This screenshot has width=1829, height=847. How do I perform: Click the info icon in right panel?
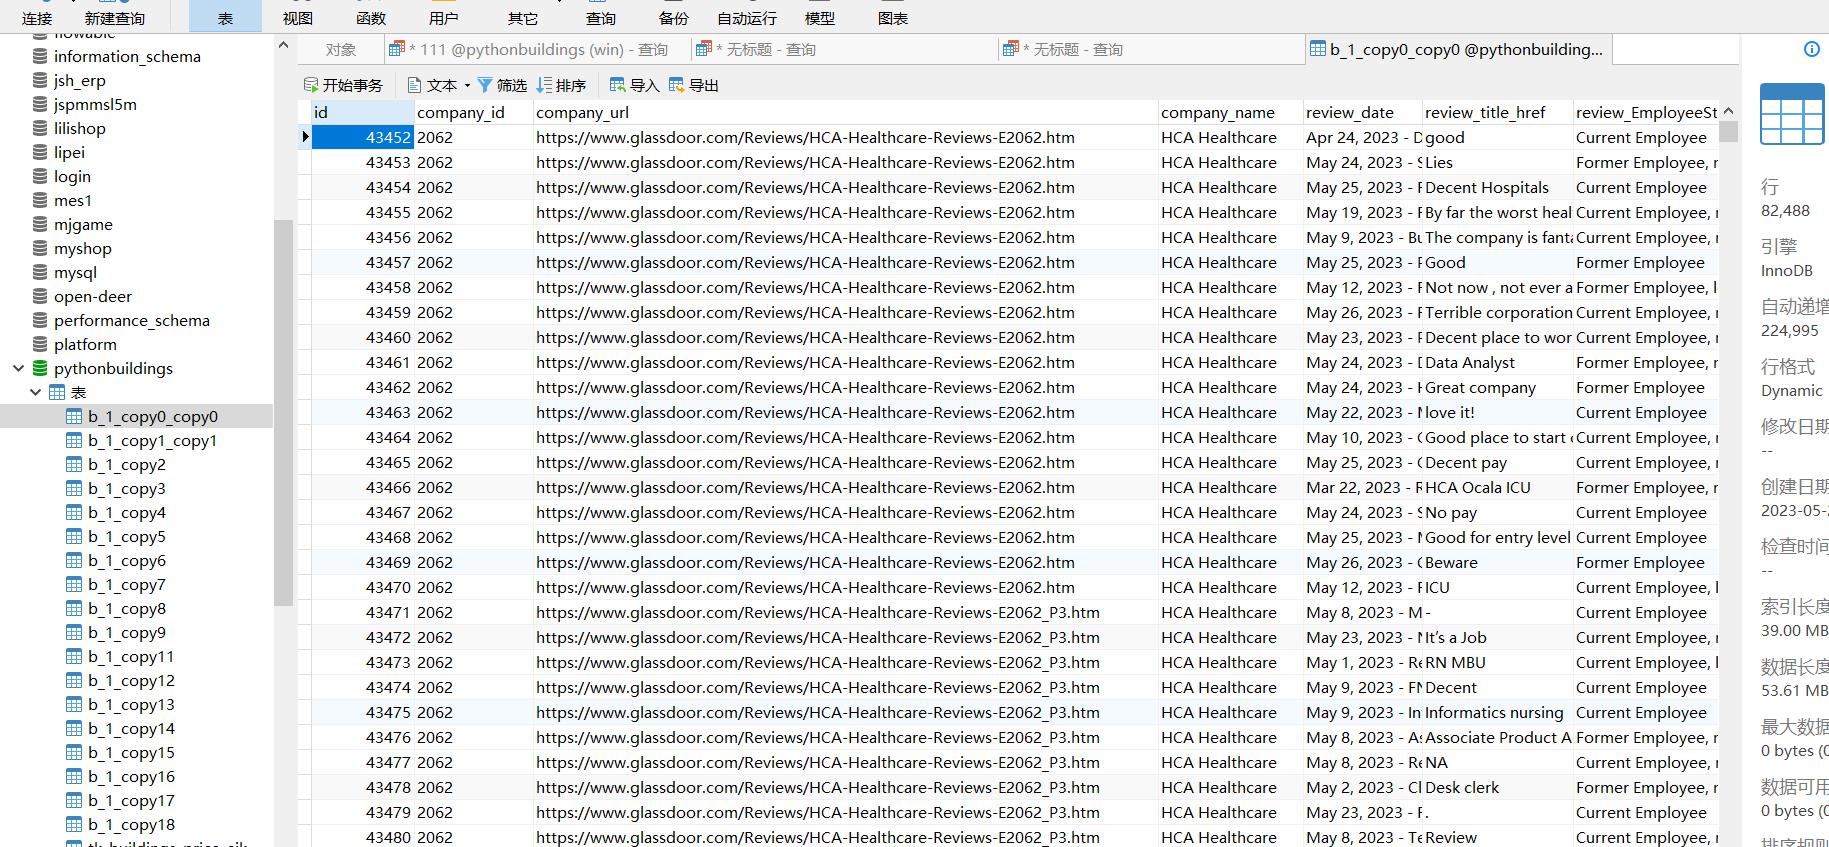pyautogui.click(x=1811, y=49)
